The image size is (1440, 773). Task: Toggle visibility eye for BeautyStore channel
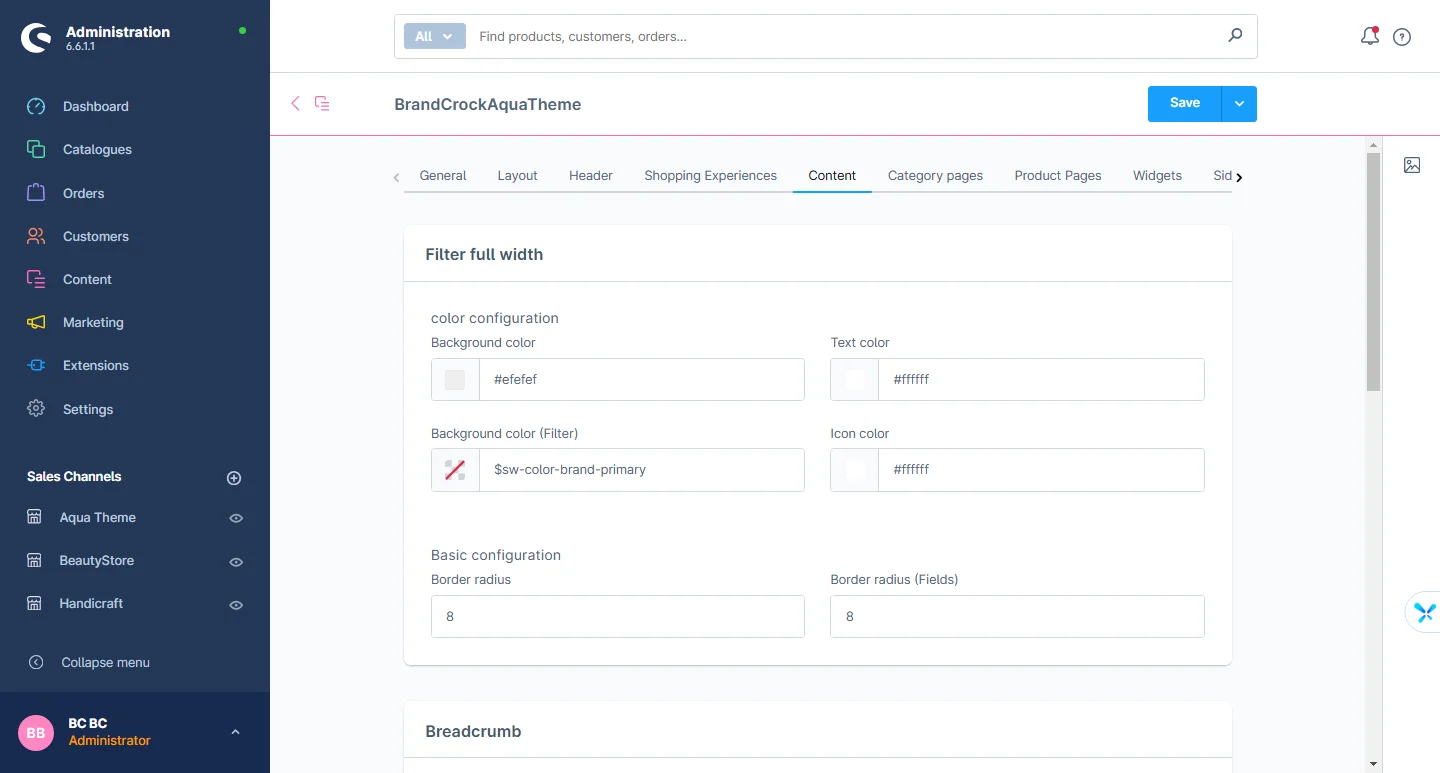[236, 562]
